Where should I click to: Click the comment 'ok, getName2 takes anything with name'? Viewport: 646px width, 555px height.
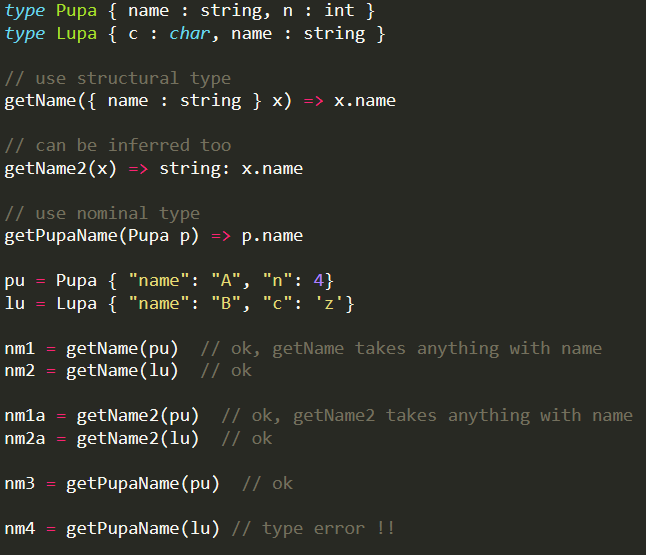click(442, 416)
